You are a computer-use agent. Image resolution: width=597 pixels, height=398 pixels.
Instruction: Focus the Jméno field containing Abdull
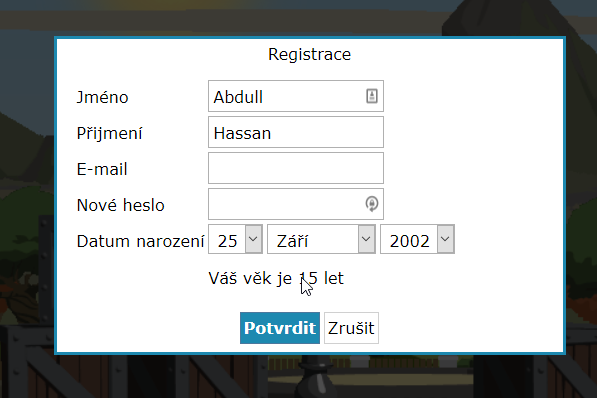point(296,96)
